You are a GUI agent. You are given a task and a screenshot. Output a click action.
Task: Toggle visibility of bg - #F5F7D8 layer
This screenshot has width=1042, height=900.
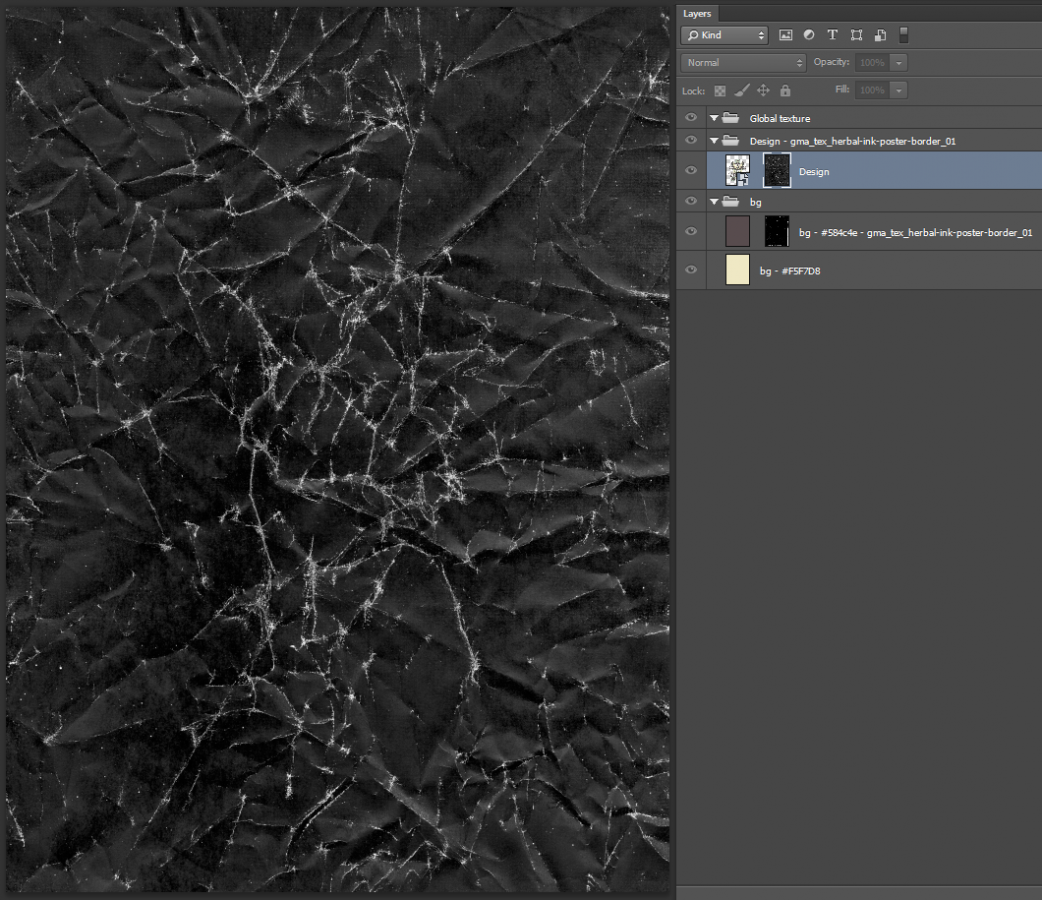pyautogui.click(x=690, y=269)
